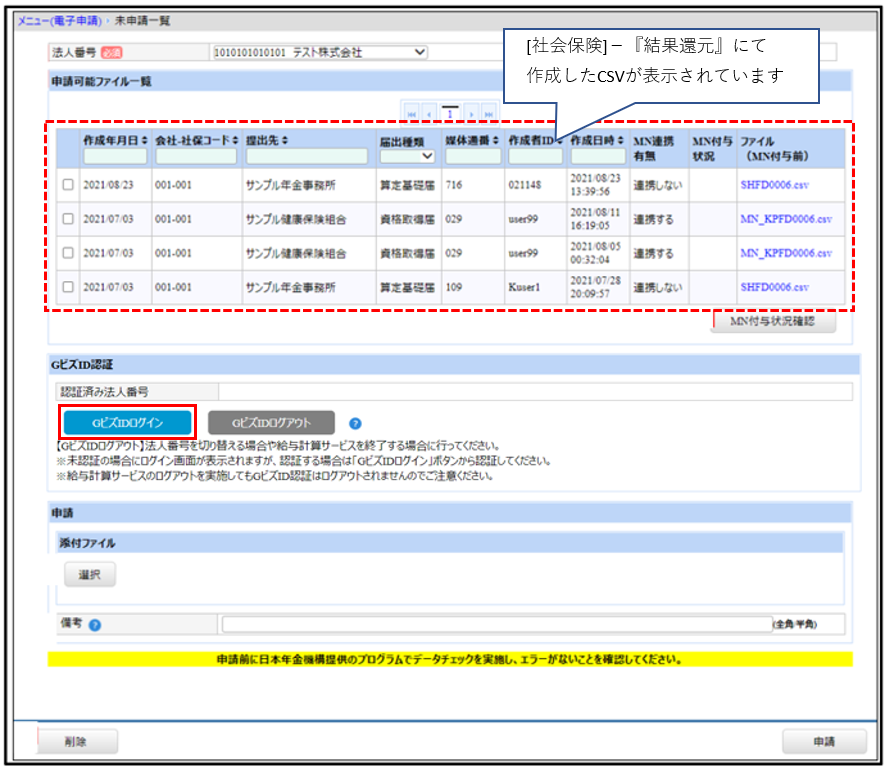888x768 pixels.
Task: Open SHFD0006.csv in the Kuser1 row
Action: [x=774, y=287]
